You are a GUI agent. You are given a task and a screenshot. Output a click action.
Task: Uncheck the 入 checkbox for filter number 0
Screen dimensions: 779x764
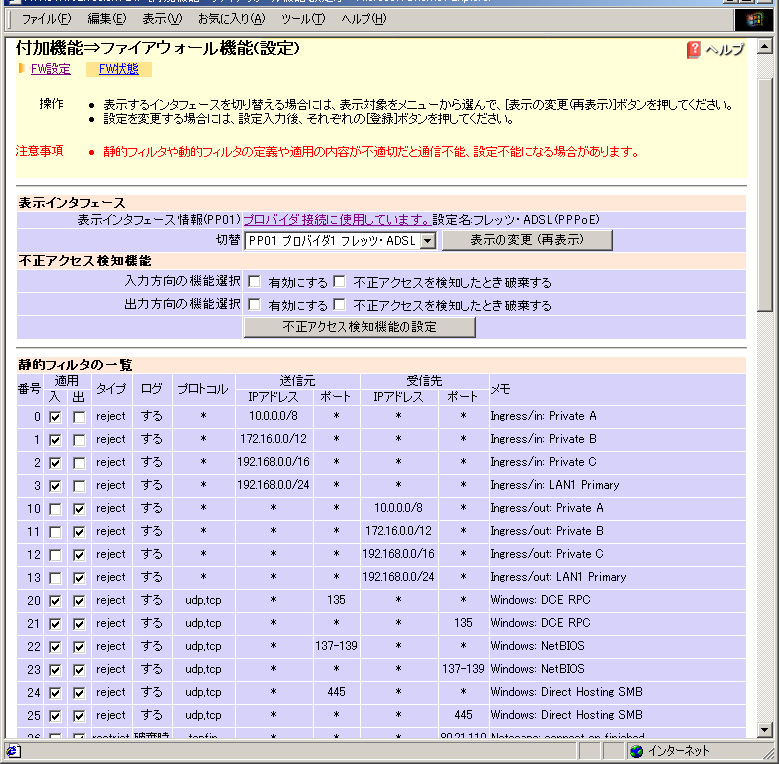[55, 416]
